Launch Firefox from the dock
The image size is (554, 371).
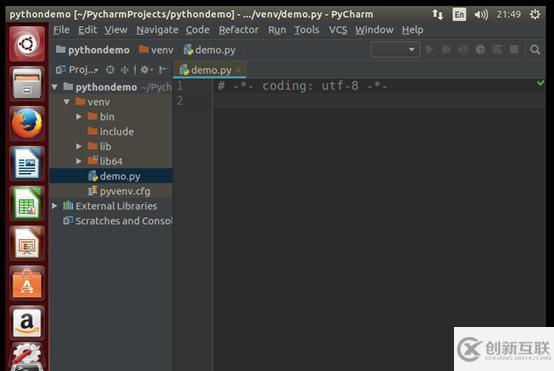pos(27,124)
